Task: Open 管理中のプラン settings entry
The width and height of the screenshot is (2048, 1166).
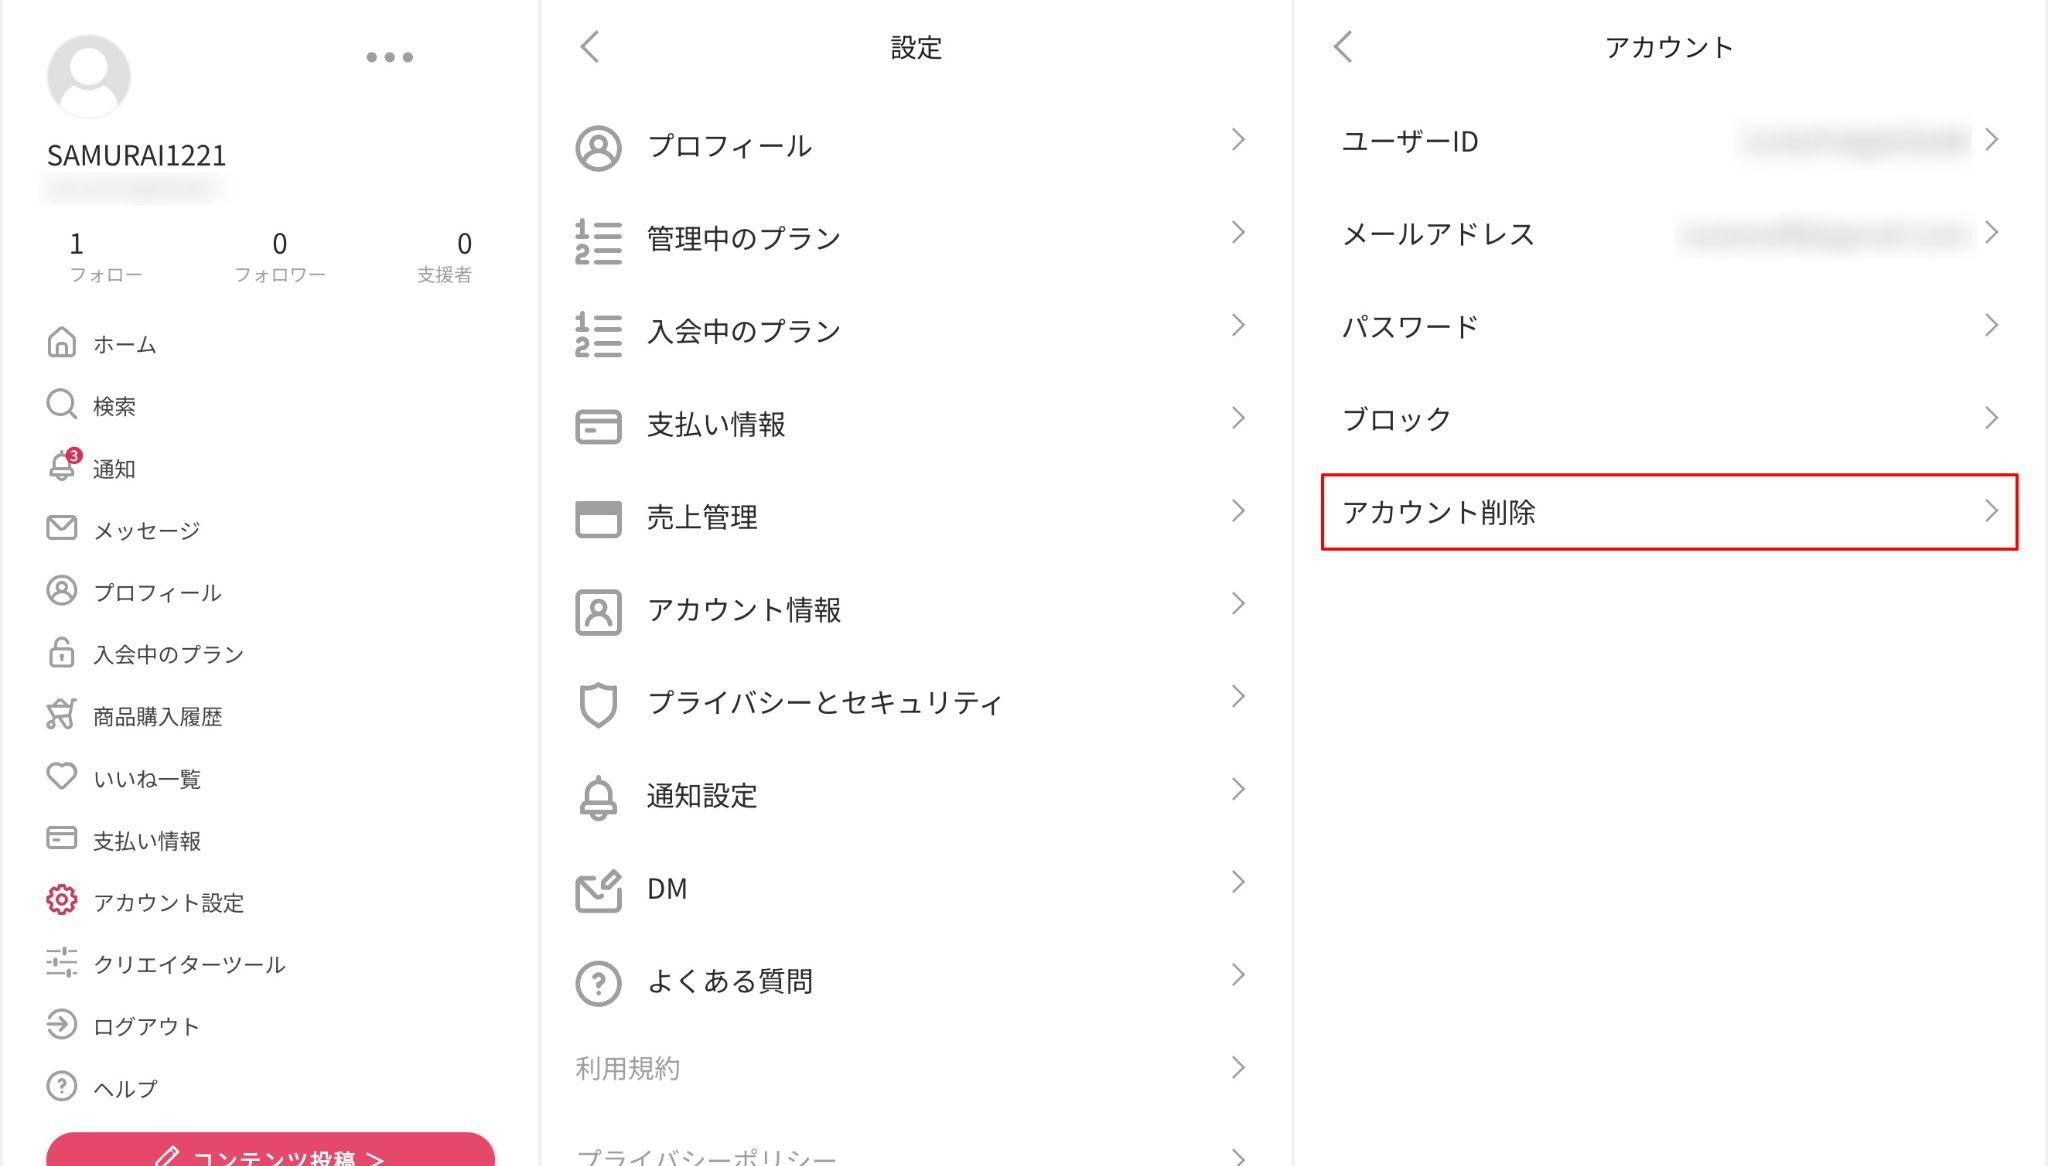Action: (x=913, y=239)
